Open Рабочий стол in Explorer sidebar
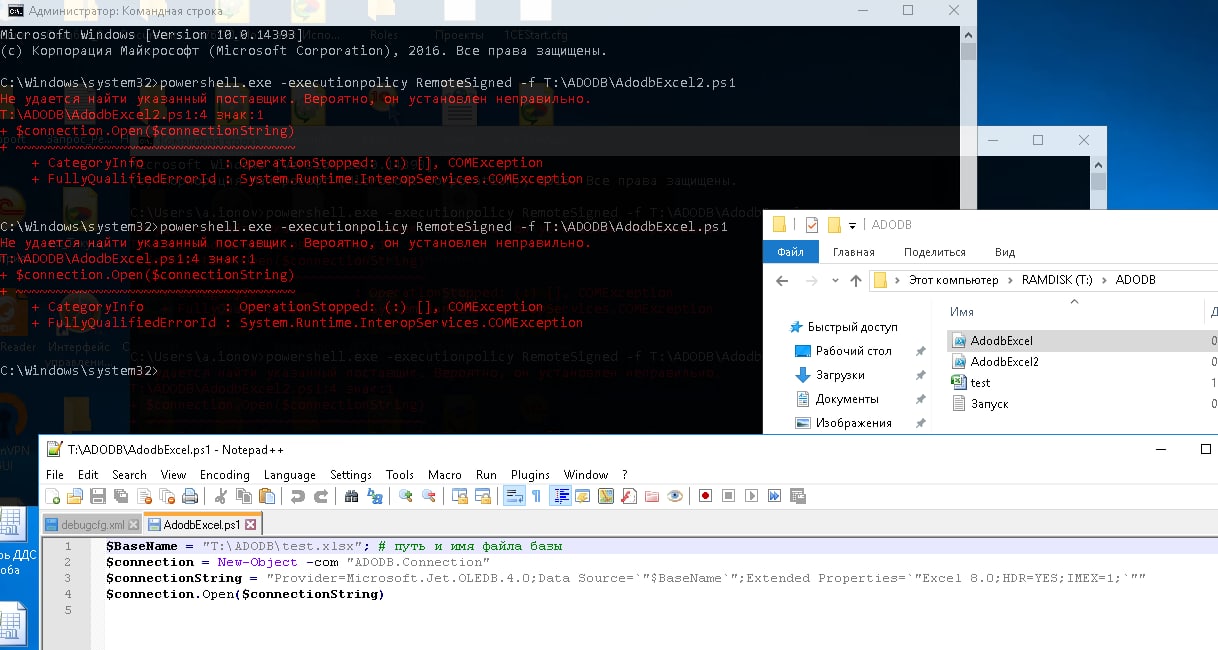The width and height of the screenshot is (1218, 650). (x=853, y=351)
